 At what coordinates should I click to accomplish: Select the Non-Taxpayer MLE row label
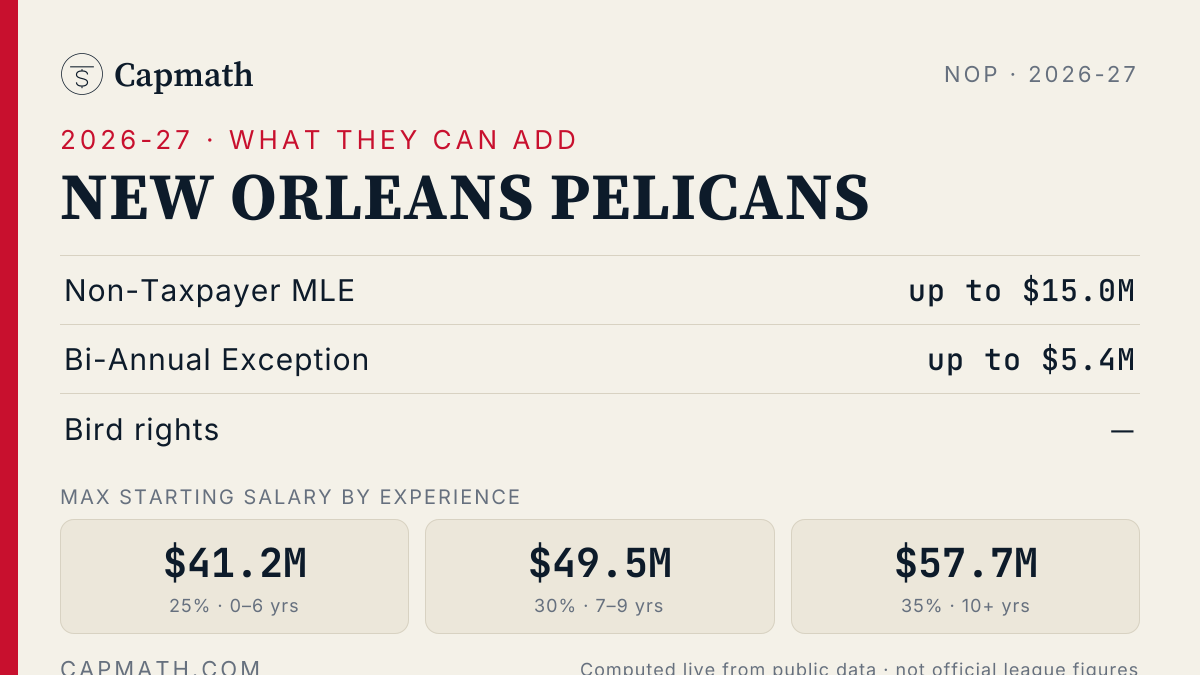[210, 290]
